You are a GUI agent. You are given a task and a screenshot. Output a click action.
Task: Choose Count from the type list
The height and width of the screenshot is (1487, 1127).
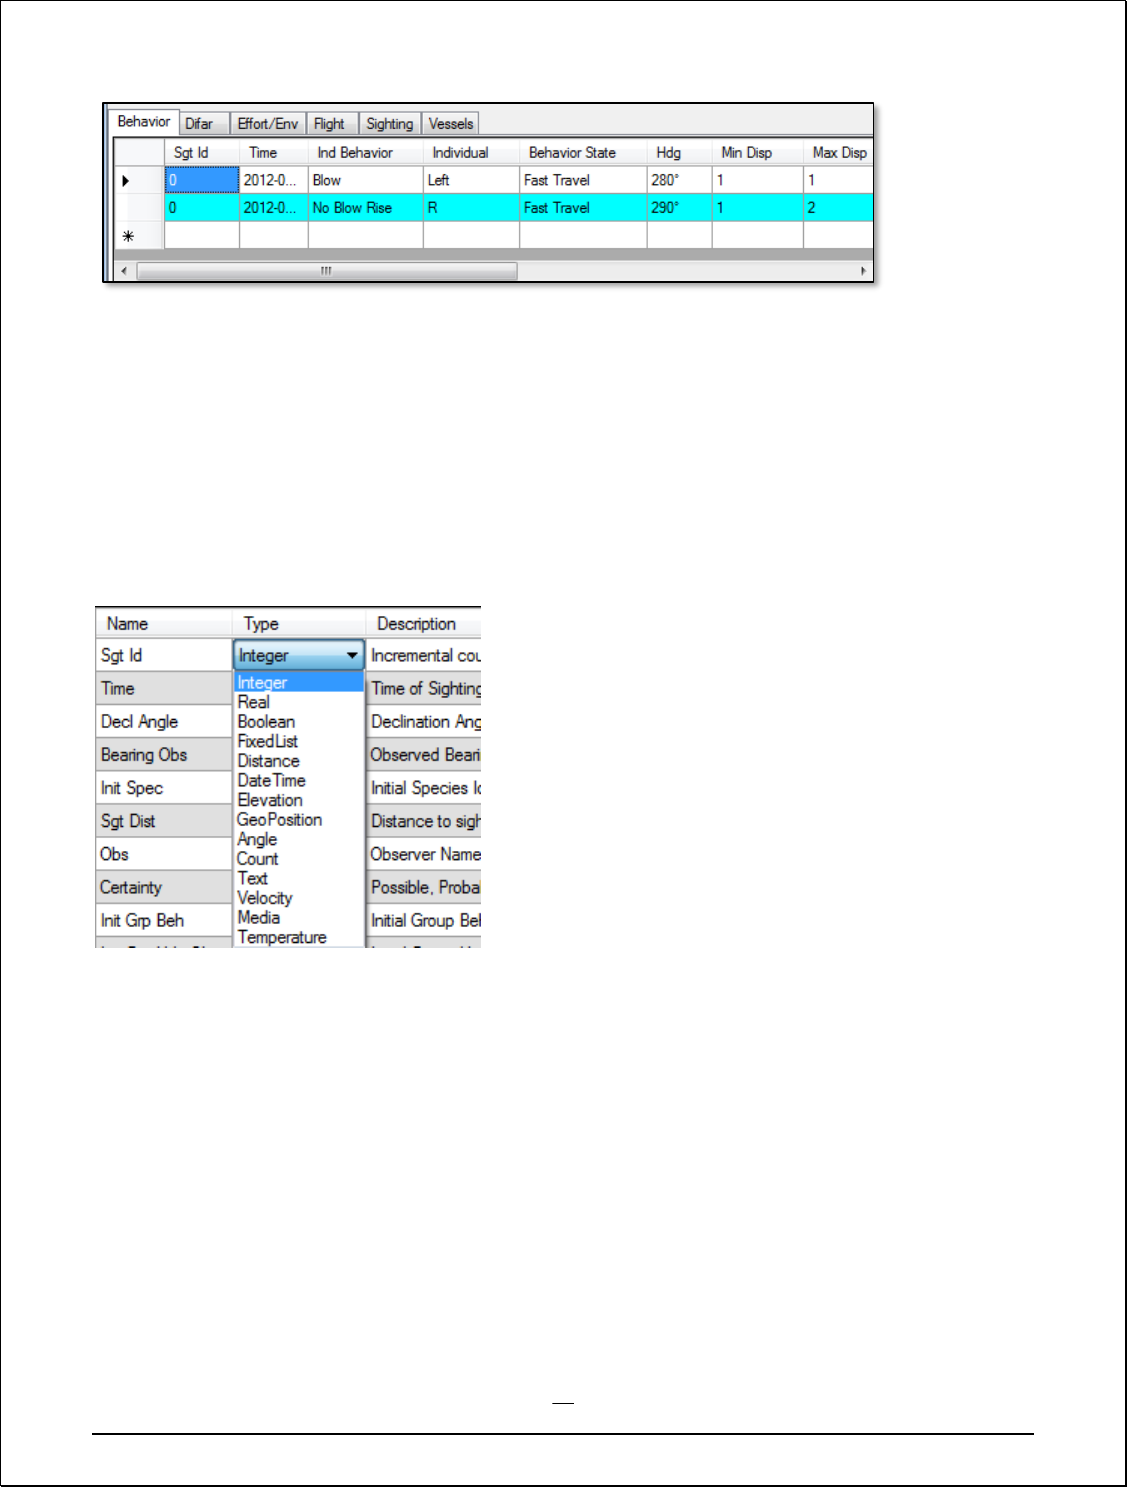(x=298, y=858)
